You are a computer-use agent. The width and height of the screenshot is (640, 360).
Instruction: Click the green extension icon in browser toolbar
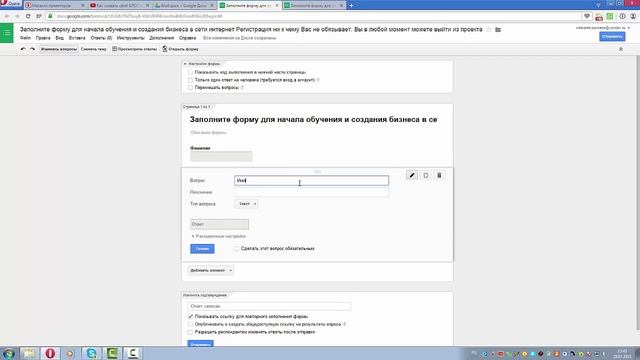coord(610,16)
